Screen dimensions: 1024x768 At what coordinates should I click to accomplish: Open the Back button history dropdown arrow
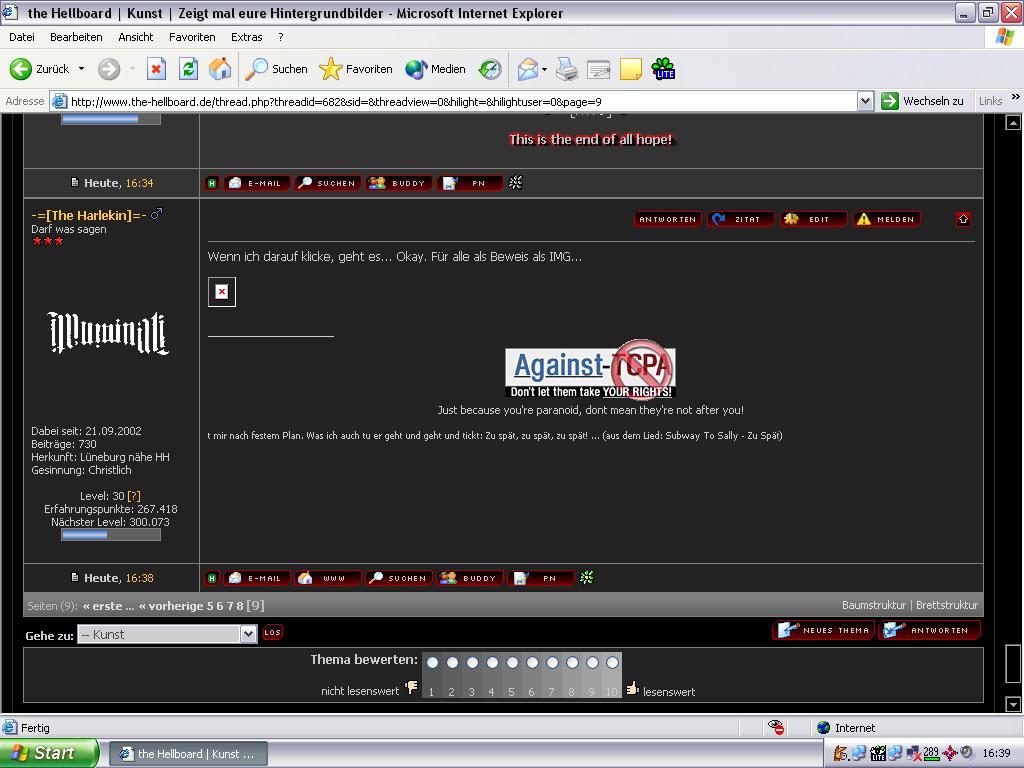82,69
